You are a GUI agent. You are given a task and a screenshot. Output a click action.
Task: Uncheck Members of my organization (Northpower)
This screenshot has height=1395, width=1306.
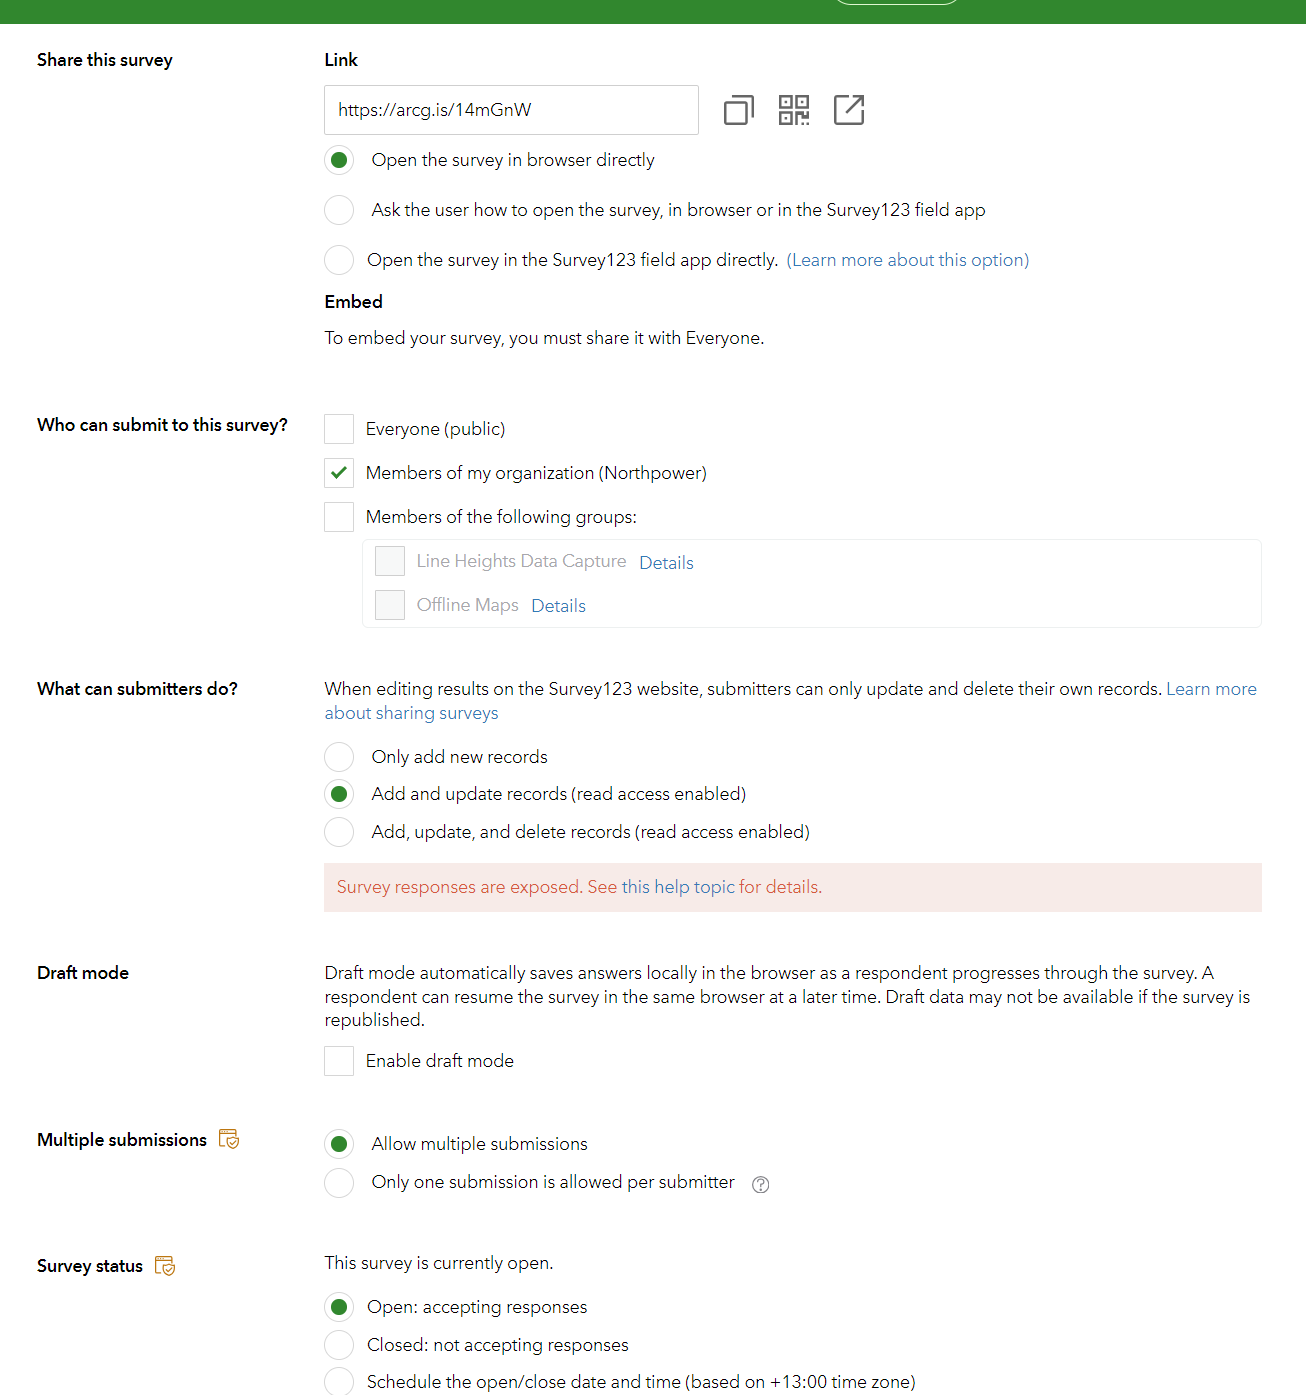tap(339, 472)
